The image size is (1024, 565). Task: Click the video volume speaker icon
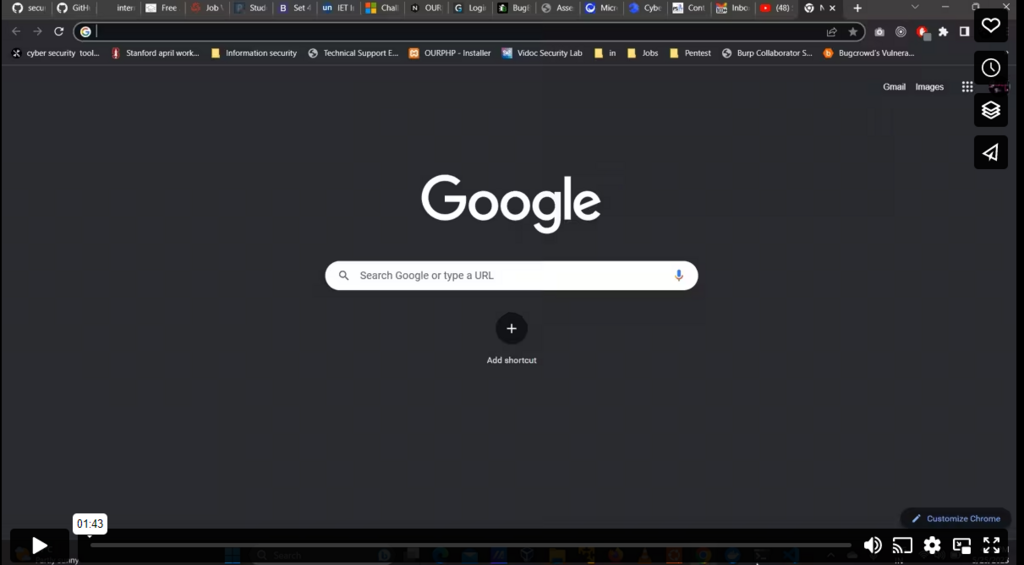click(x=872, y=545)
